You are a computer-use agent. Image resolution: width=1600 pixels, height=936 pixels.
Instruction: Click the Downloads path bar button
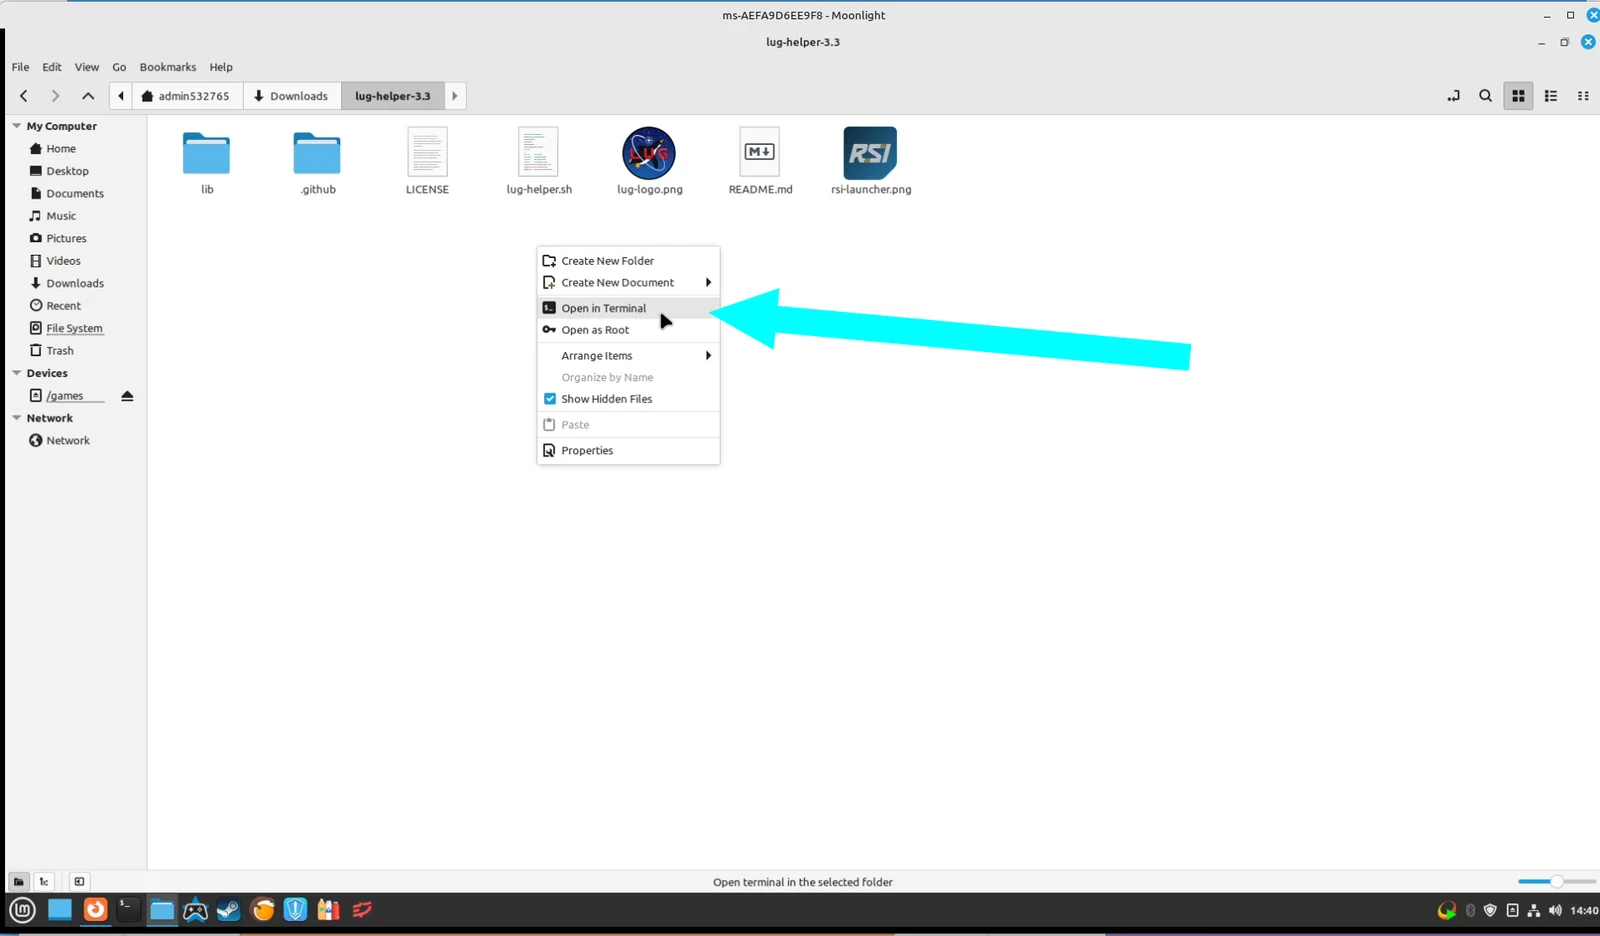pyautogui.click(x=291, y=96)
